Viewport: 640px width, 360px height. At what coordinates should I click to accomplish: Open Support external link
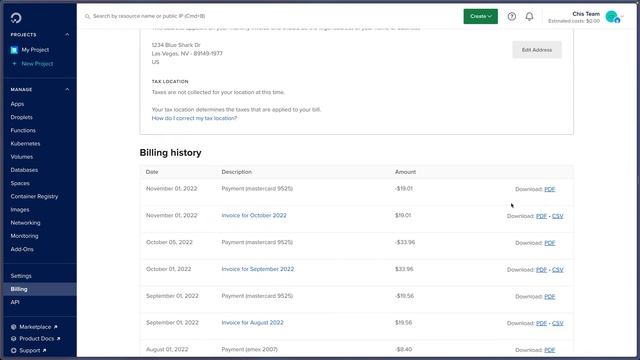33,351
